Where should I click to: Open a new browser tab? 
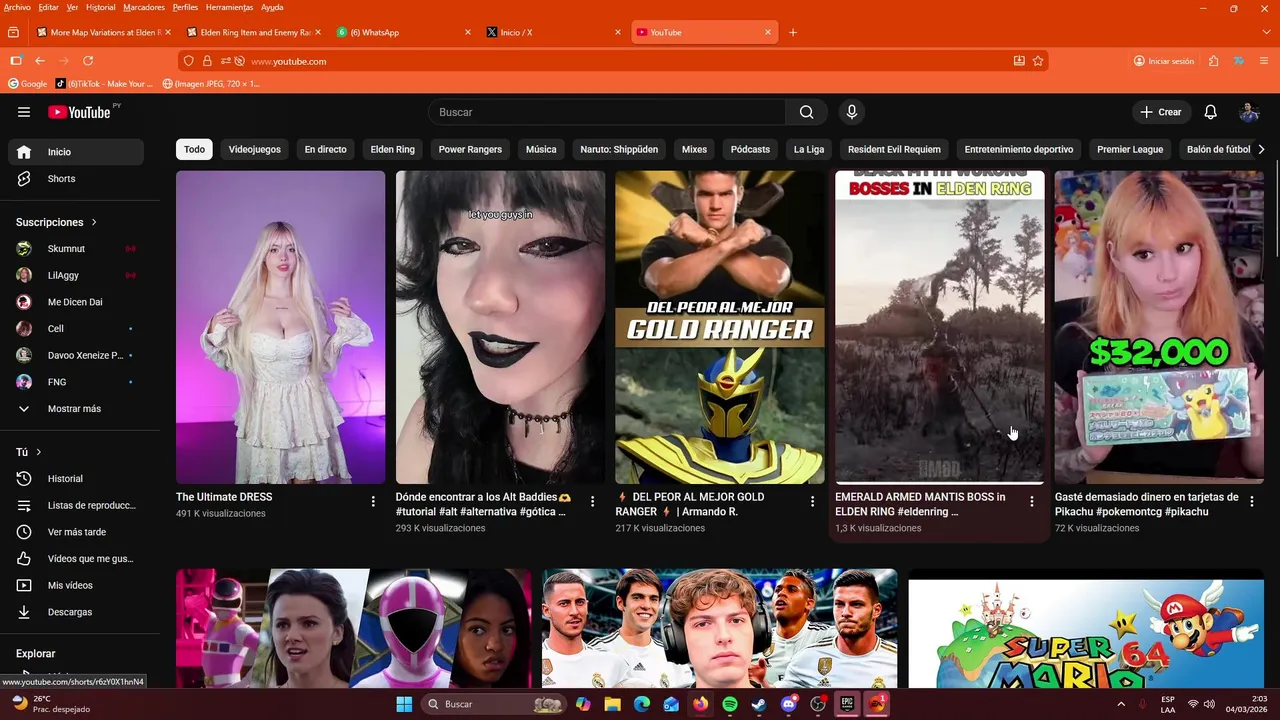(793, 32)
